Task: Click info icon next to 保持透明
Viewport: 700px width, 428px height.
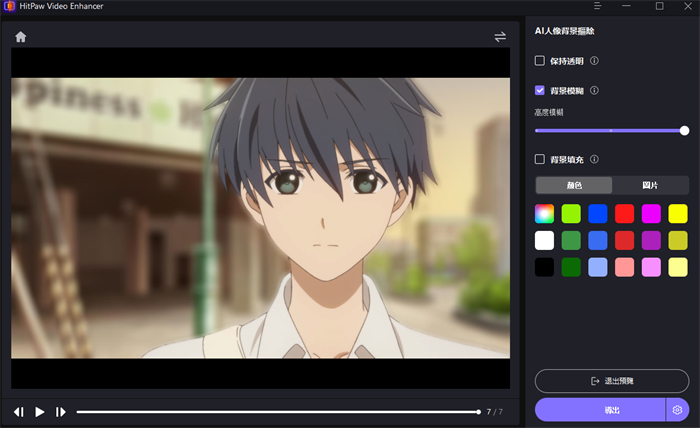Action: coord(594,61)
